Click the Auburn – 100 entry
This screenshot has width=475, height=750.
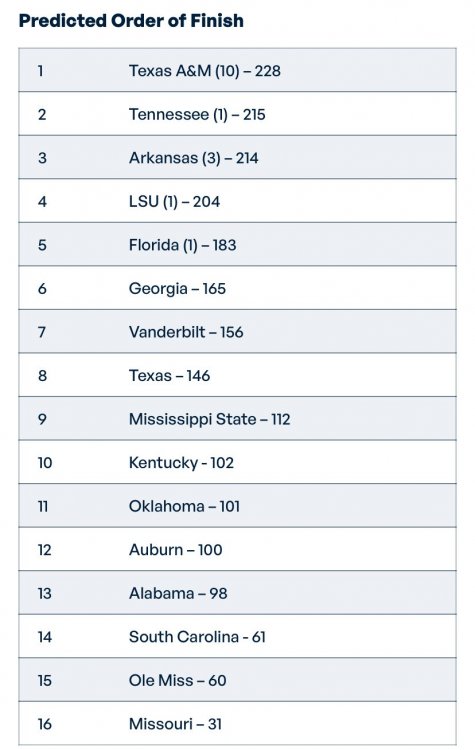point(176,550)
